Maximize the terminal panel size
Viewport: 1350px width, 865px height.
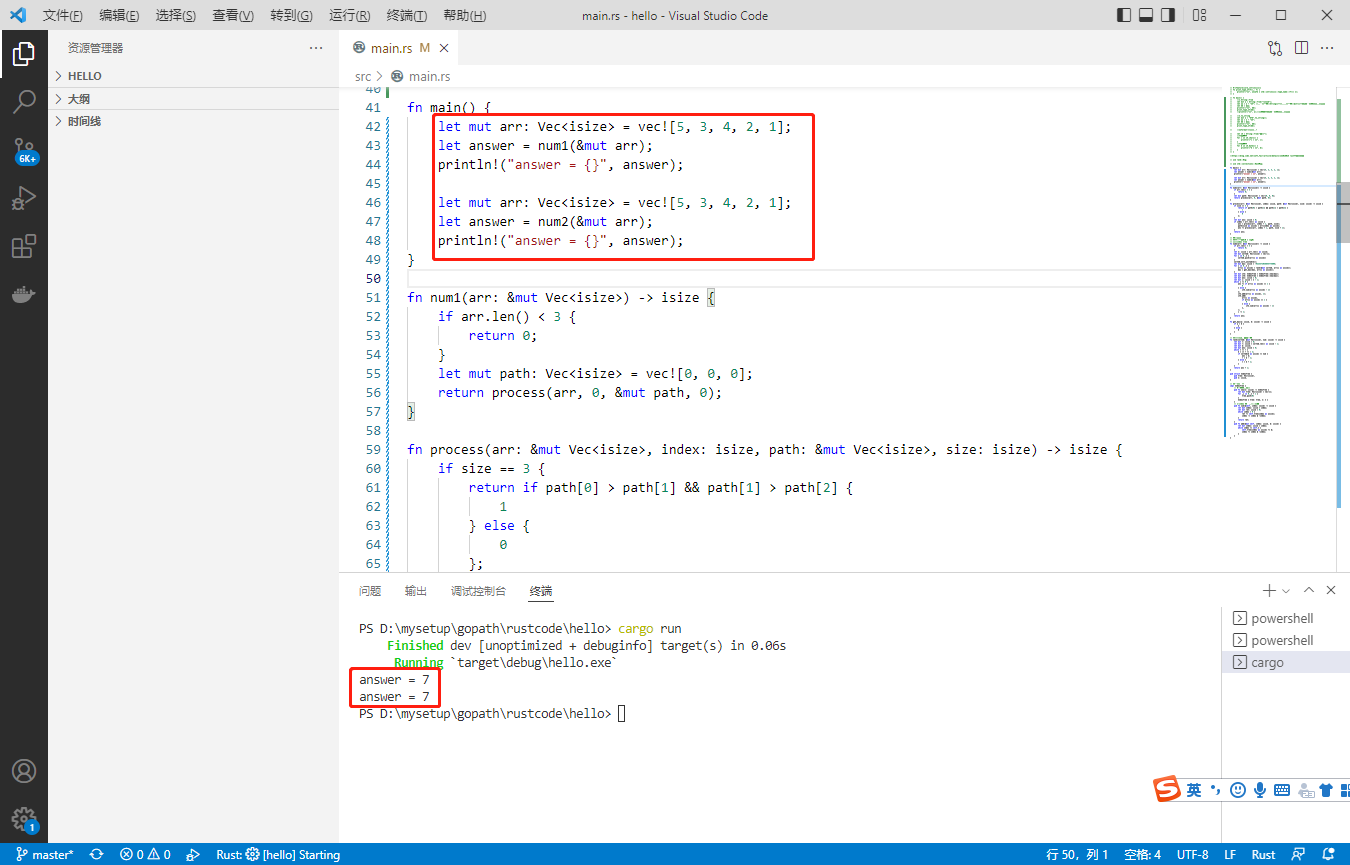coord(1309,591)
